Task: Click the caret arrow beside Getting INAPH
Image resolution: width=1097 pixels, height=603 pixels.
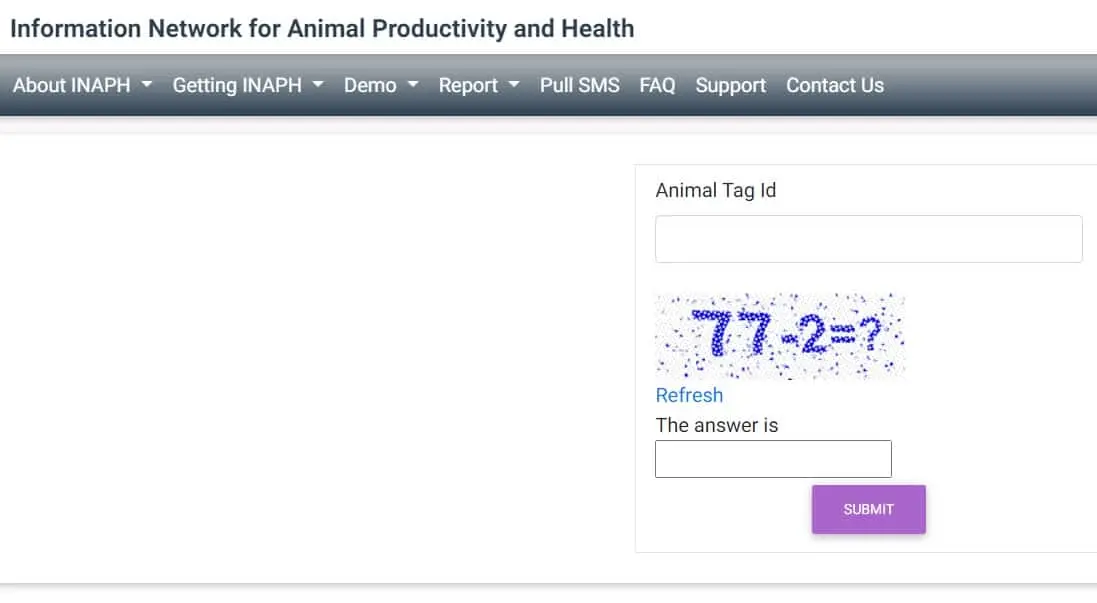Action: click(318, 85)
